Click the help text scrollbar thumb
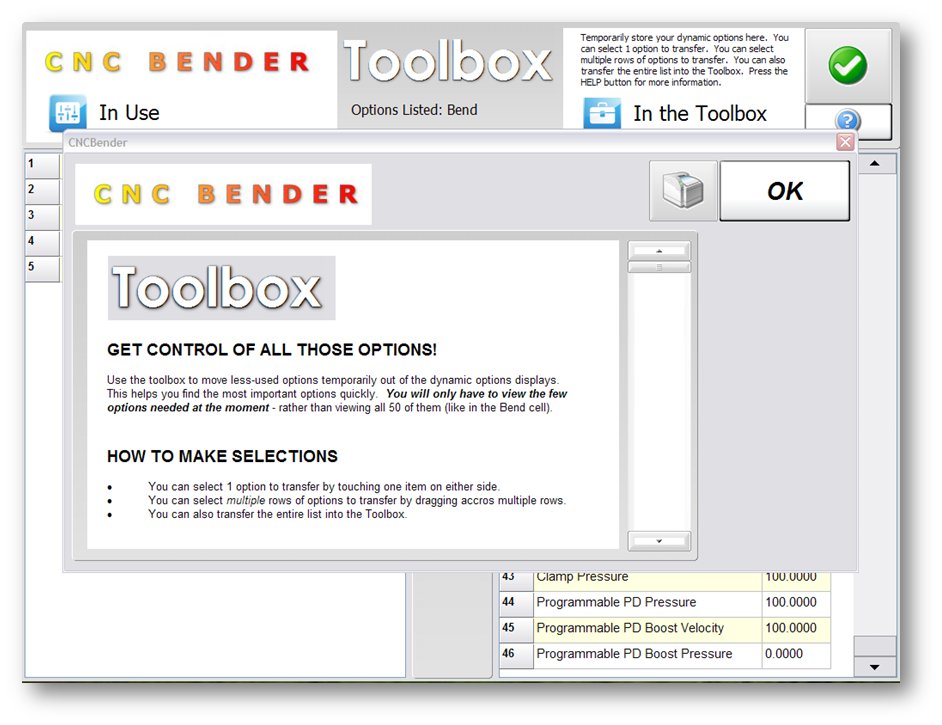 click(x=659, y=267)
